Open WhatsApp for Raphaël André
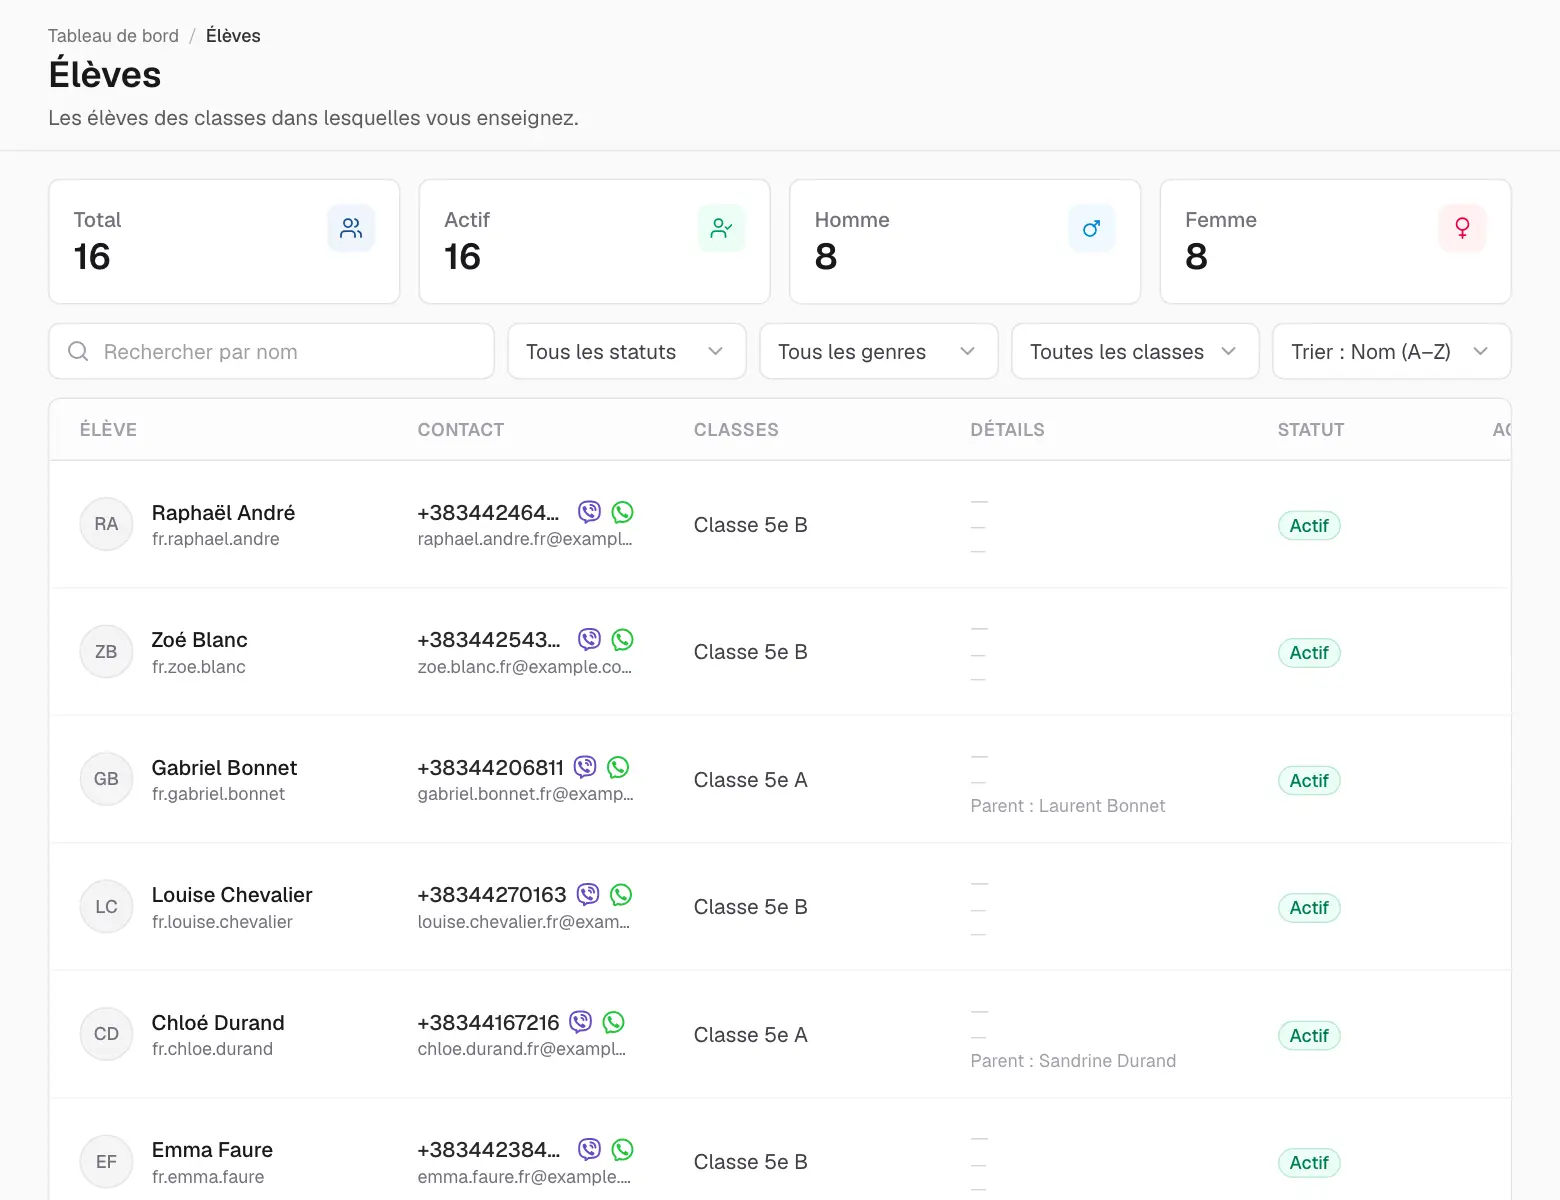This screenshot has height=1200, width=1560. (623, 512)
